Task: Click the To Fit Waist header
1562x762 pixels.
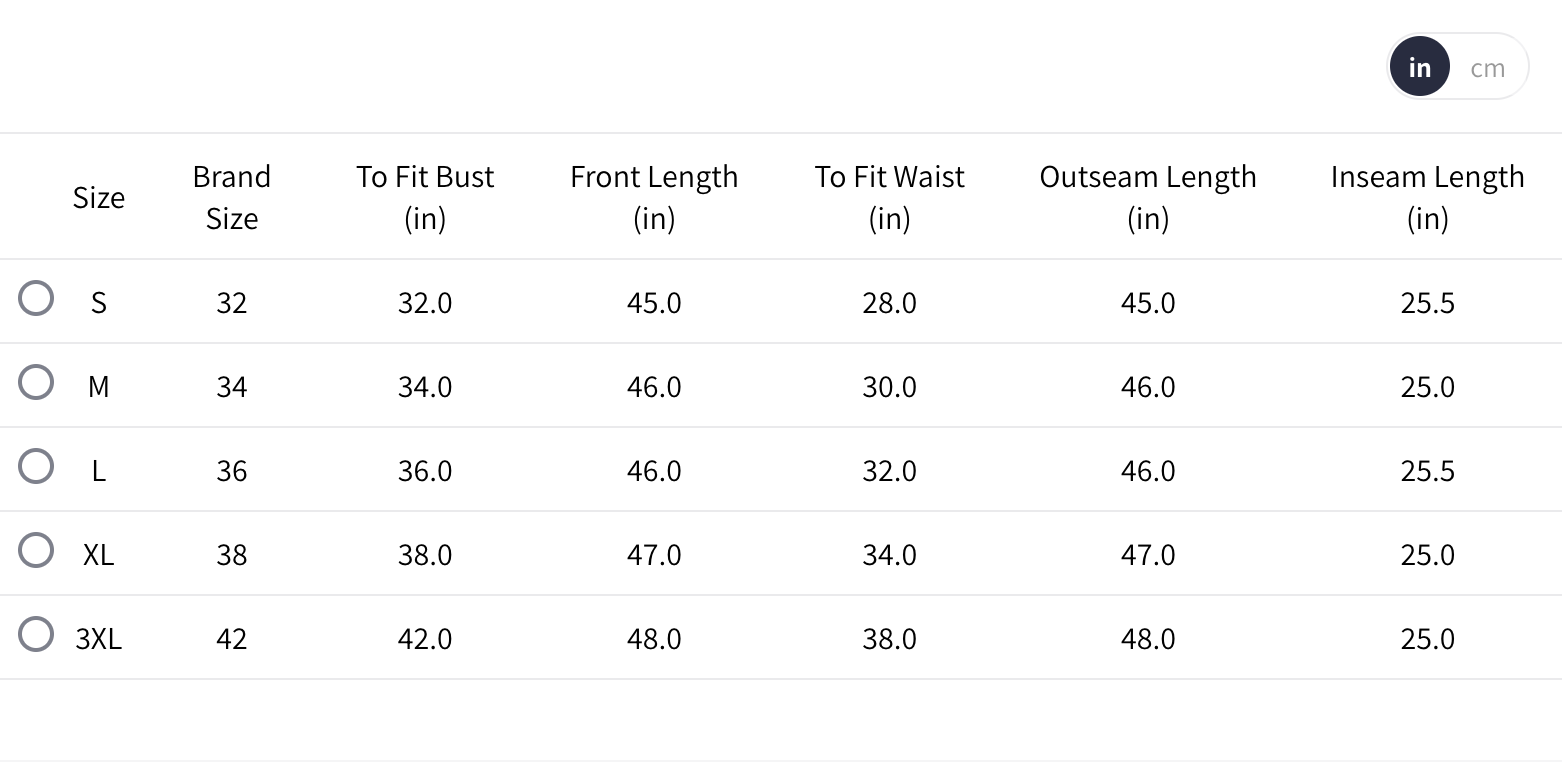Action: click(x=889, y=198)
